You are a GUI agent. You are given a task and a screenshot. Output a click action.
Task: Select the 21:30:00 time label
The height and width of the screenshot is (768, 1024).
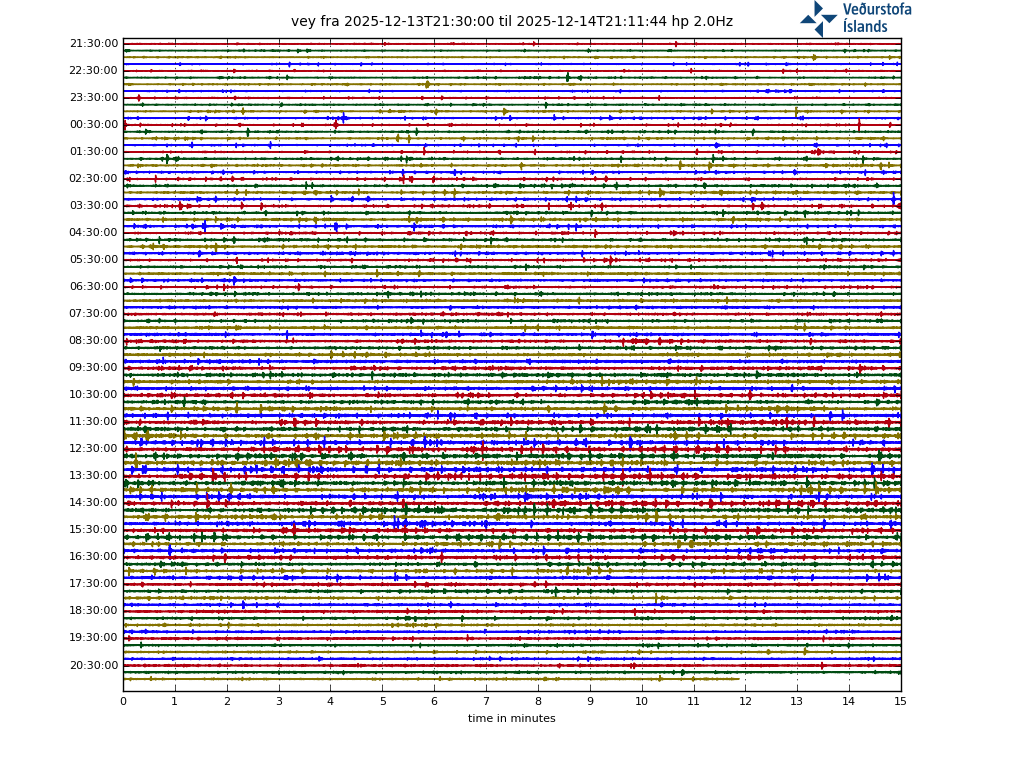point(94,44)
